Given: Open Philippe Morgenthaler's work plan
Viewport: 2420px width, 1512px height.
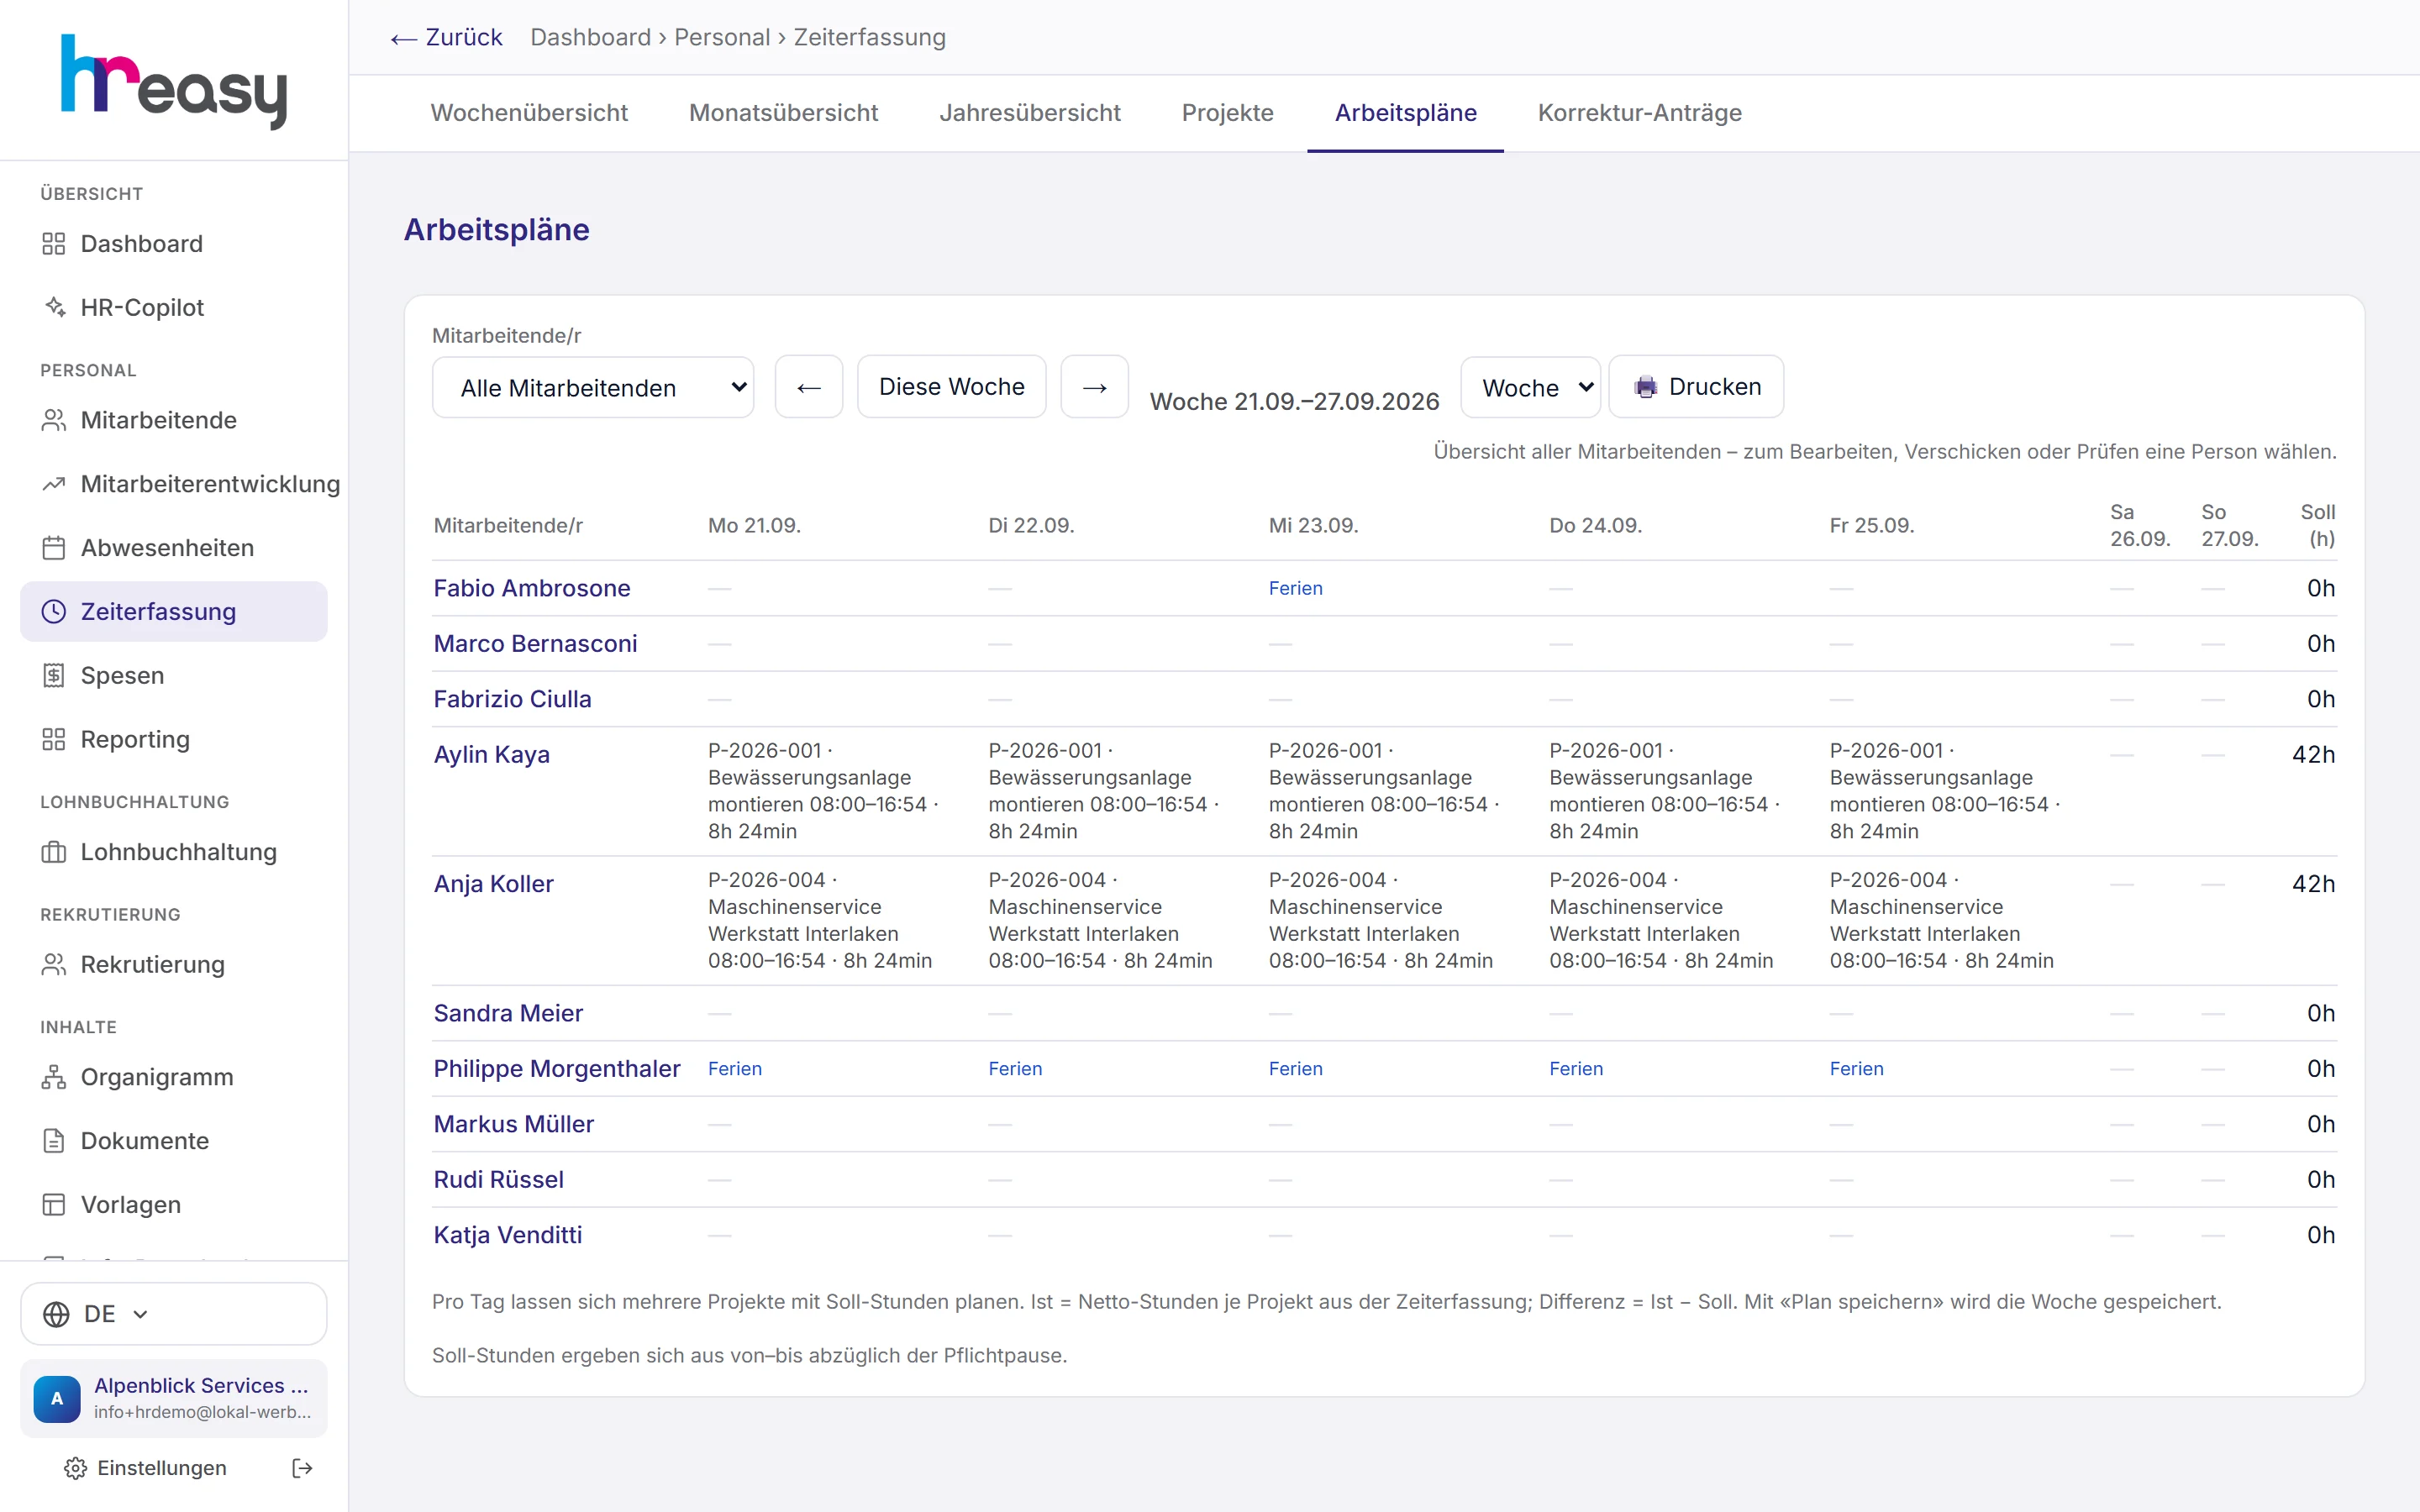Looking at the screenshot, I should (556, 1069).
